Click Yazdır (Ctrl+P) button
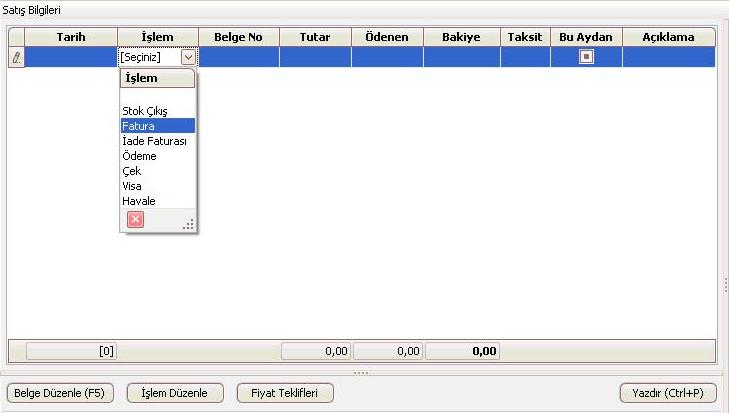The image size is (729, 413). pyautogui.click(x=668, y=393)
